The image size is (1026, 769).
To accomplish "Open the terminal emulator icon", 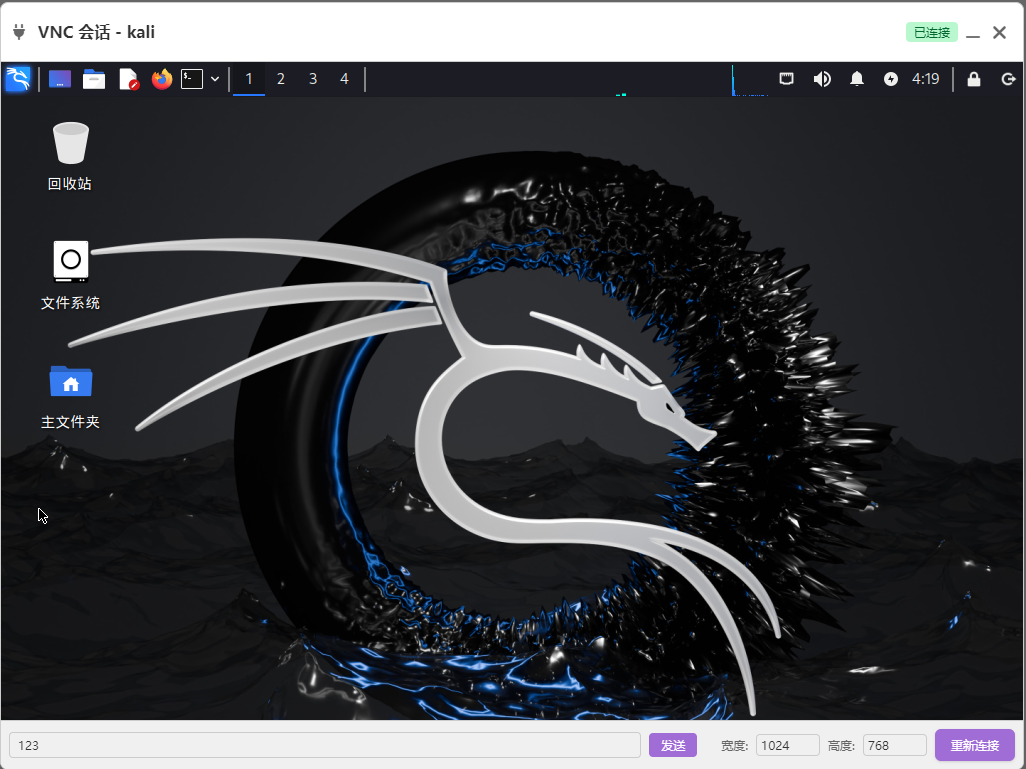I will pyautogui.click(x=192, y=79).
